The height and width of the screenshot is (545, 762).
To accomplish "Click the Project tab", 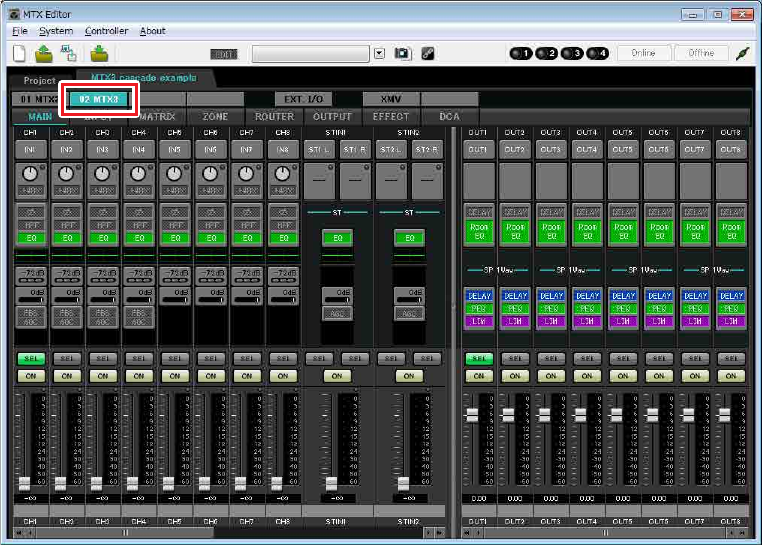I will click(39, 81).
